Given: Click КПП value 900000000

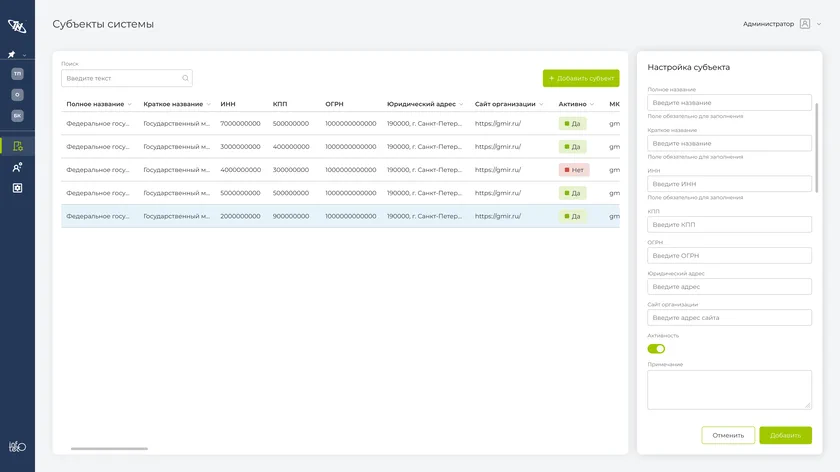Looking at the screenshot, I should click(291, 216).
